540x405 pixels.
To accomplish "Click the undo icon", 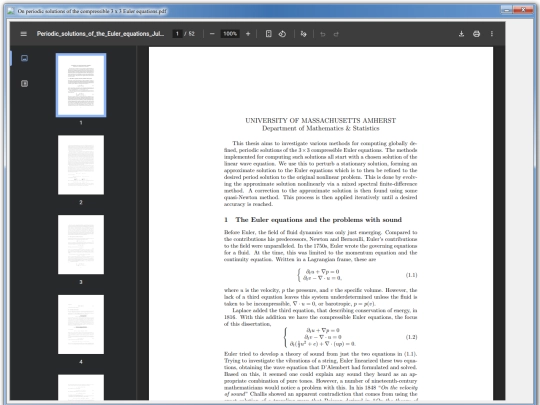I will [323, 34].
